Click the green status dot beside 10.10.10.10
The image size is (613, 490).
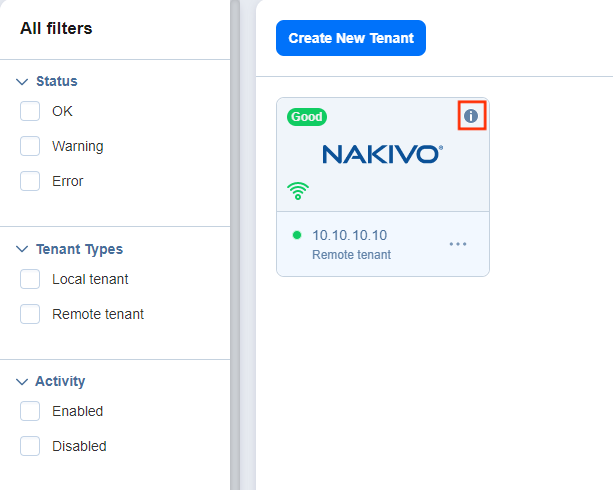click(x=297, y=235)
